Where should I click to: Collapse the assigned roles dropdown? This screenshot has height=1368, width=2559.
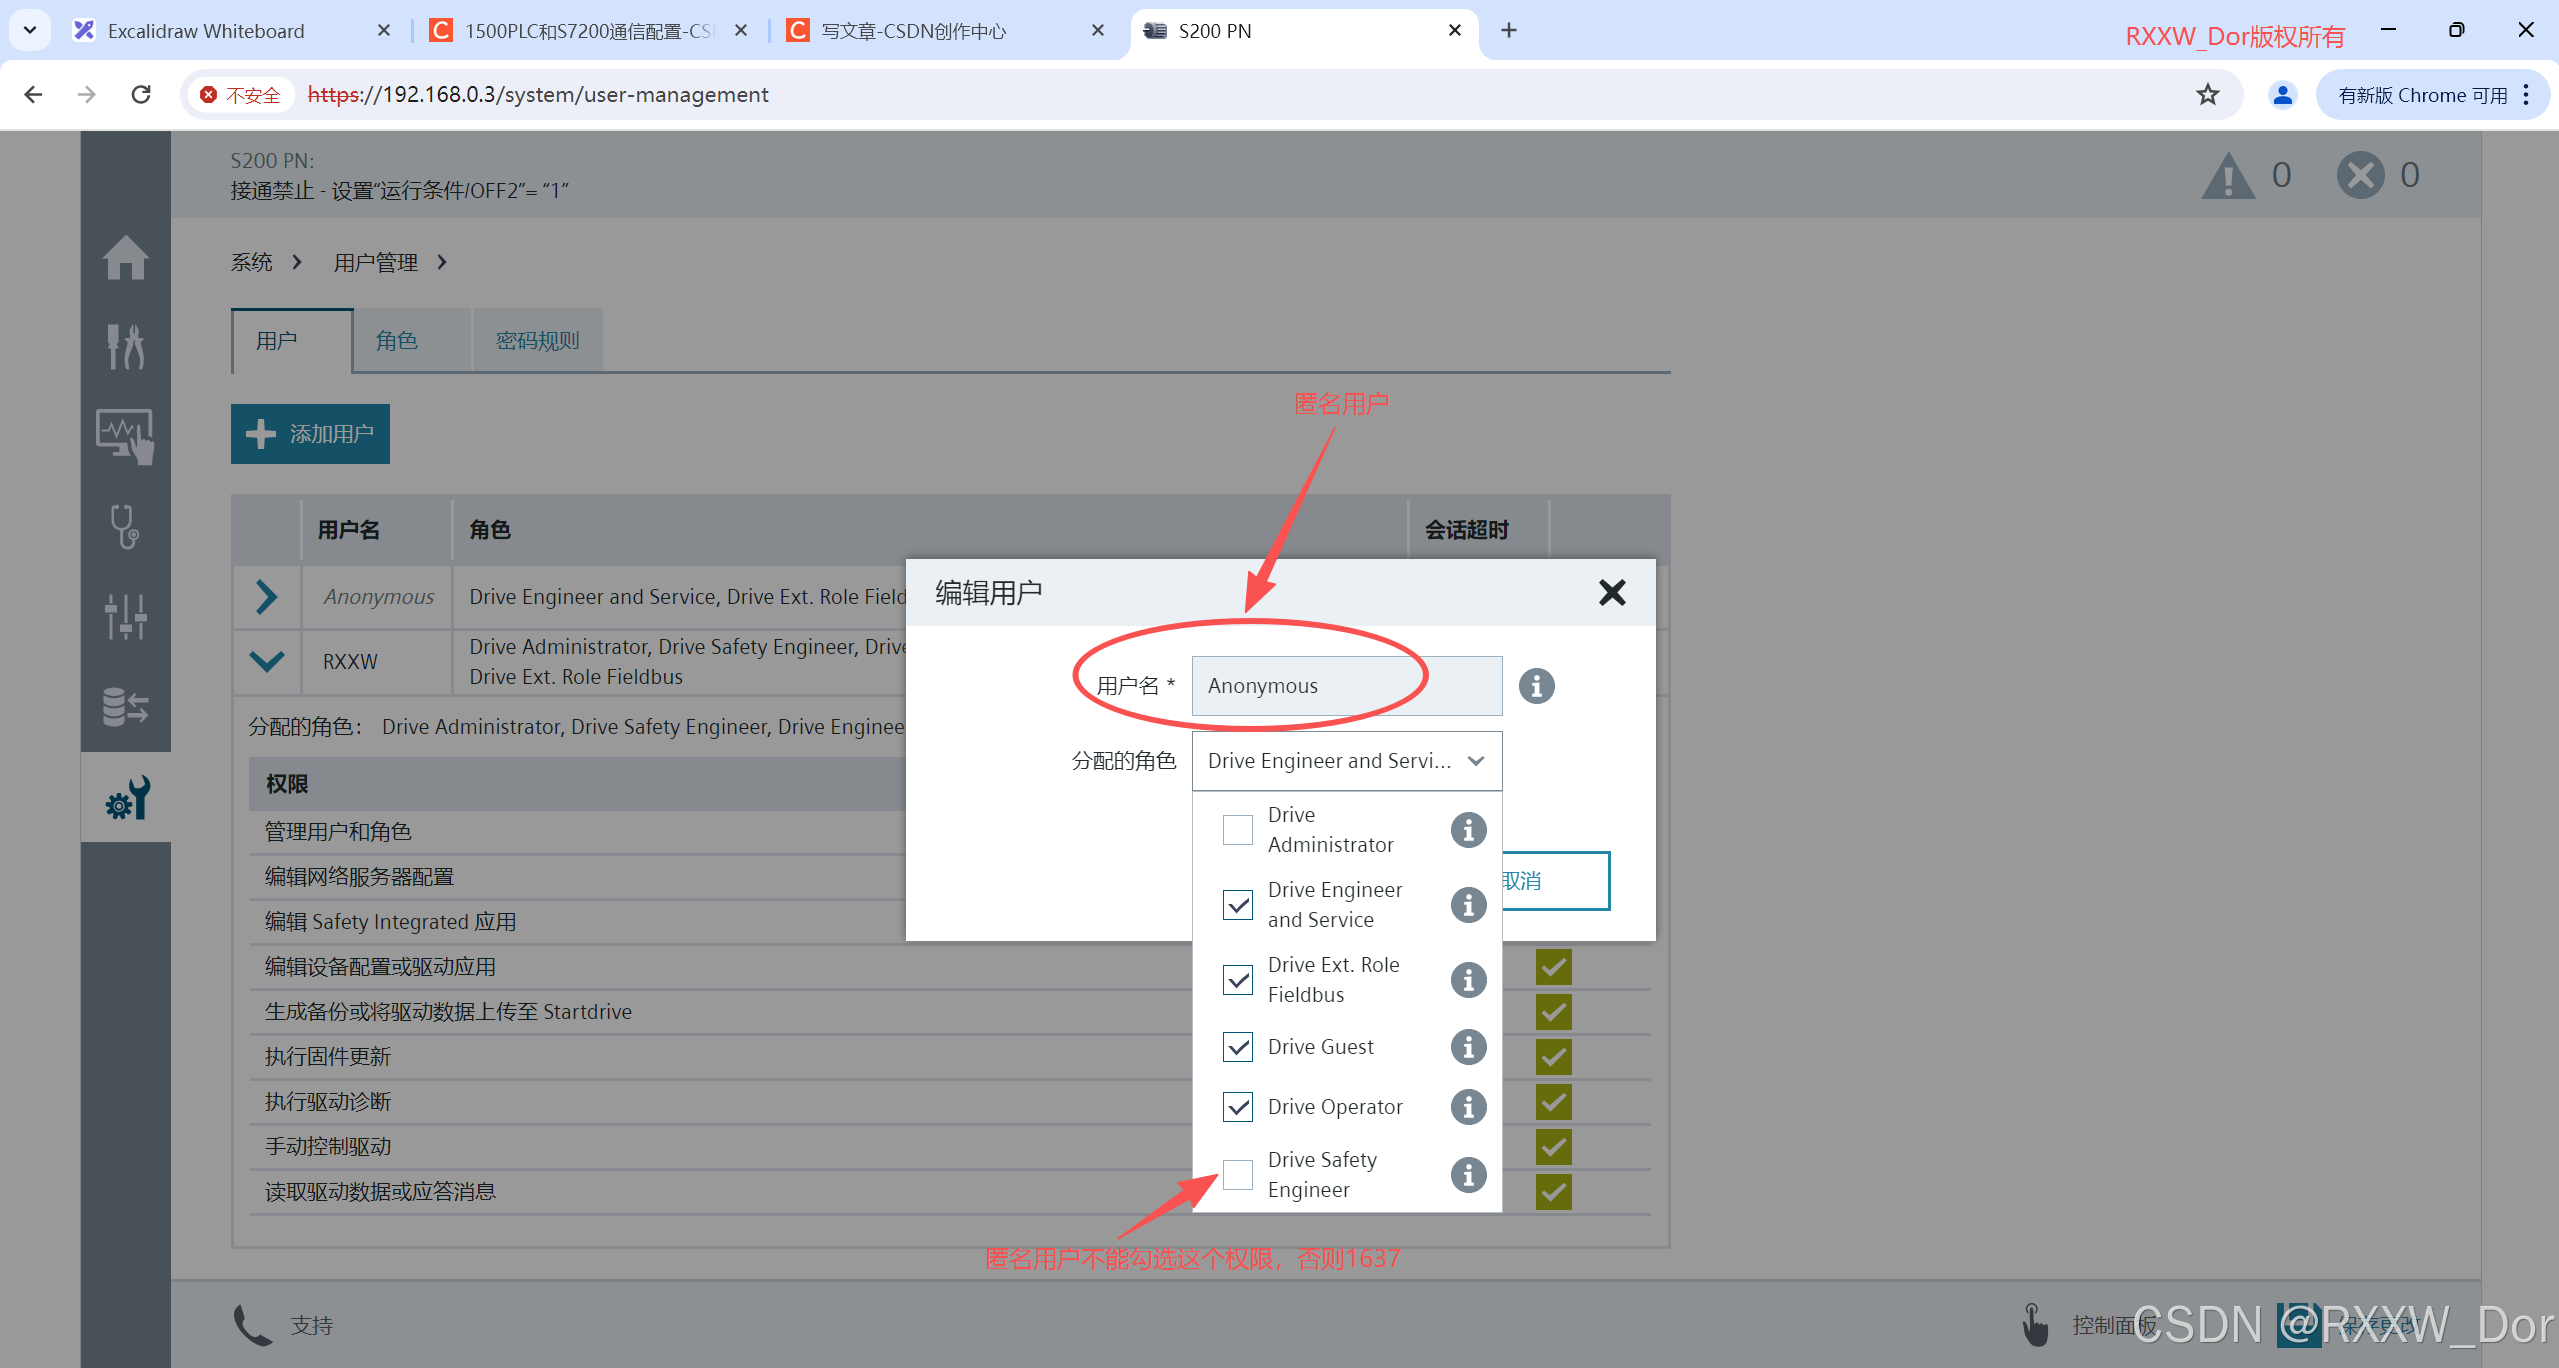tap(1476, 761)
